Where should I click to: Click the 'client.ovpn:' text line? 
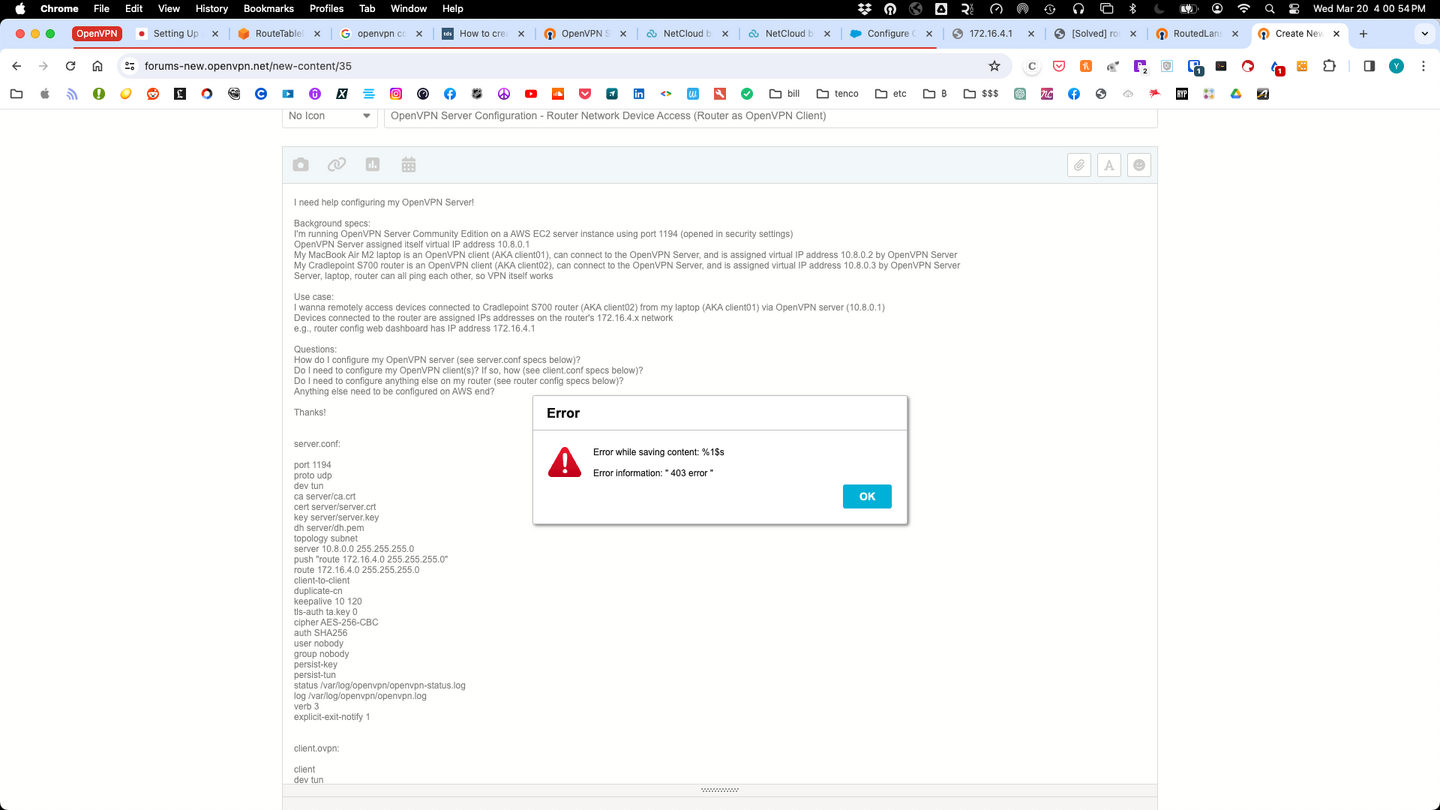click(317, 749)
